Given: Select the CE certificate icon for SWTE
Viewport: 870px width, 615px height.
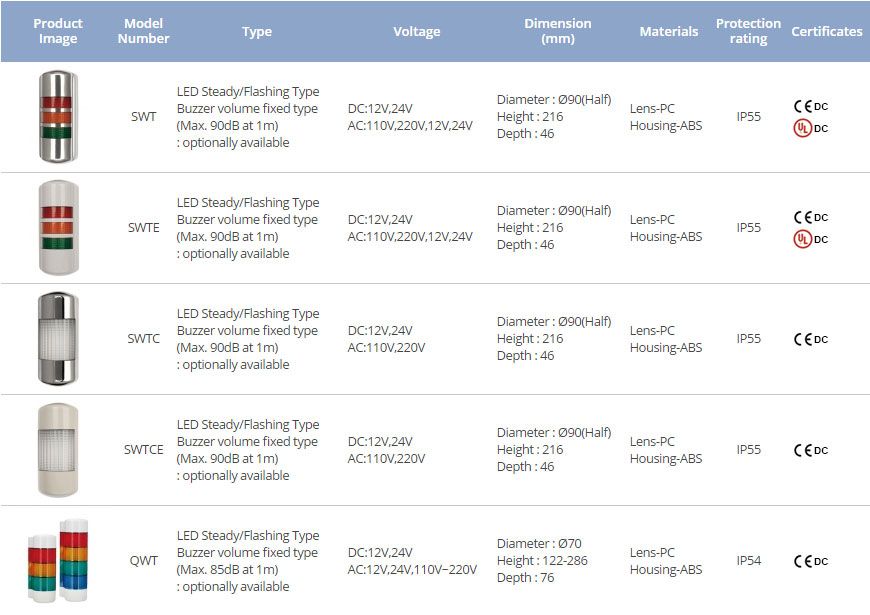Looking at the screenshot, I should [x=803, y=217].
